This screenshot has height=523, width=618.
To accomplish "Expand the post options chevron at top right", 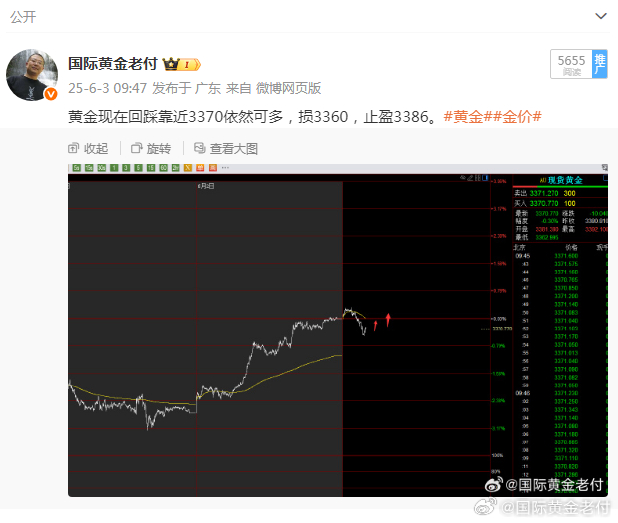I will 600,16.
